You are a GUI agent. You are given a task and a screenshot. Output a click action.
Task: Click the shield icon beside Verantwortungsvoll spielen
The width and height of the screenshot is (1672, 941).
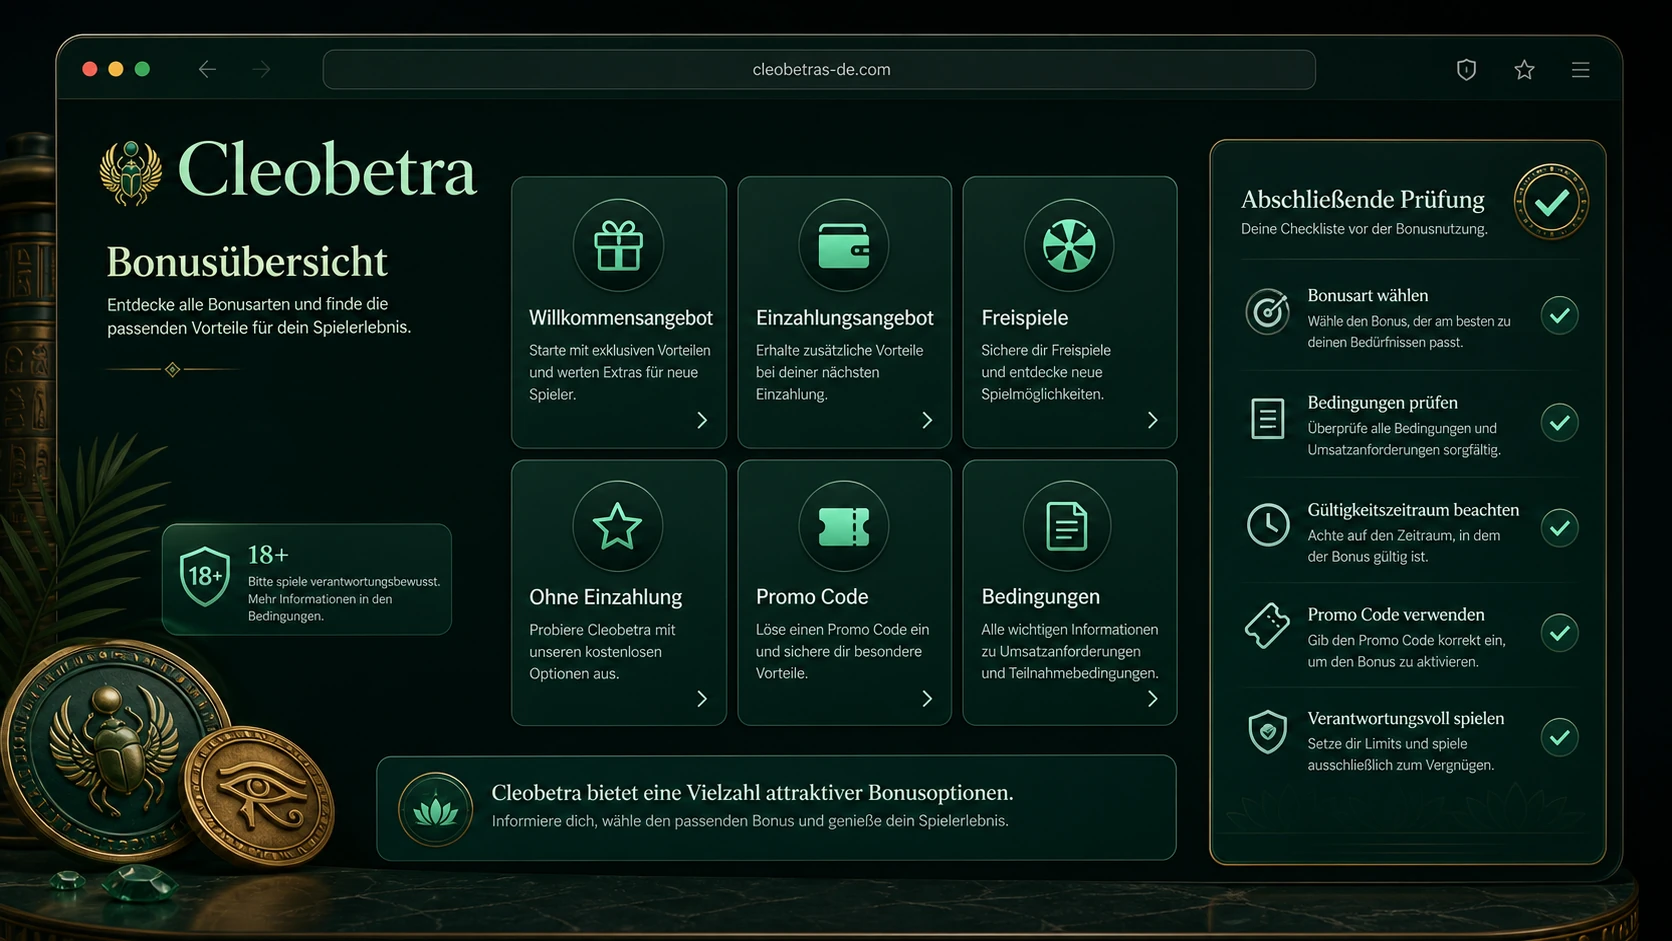pyautogui.click(x=1267, y=732)
